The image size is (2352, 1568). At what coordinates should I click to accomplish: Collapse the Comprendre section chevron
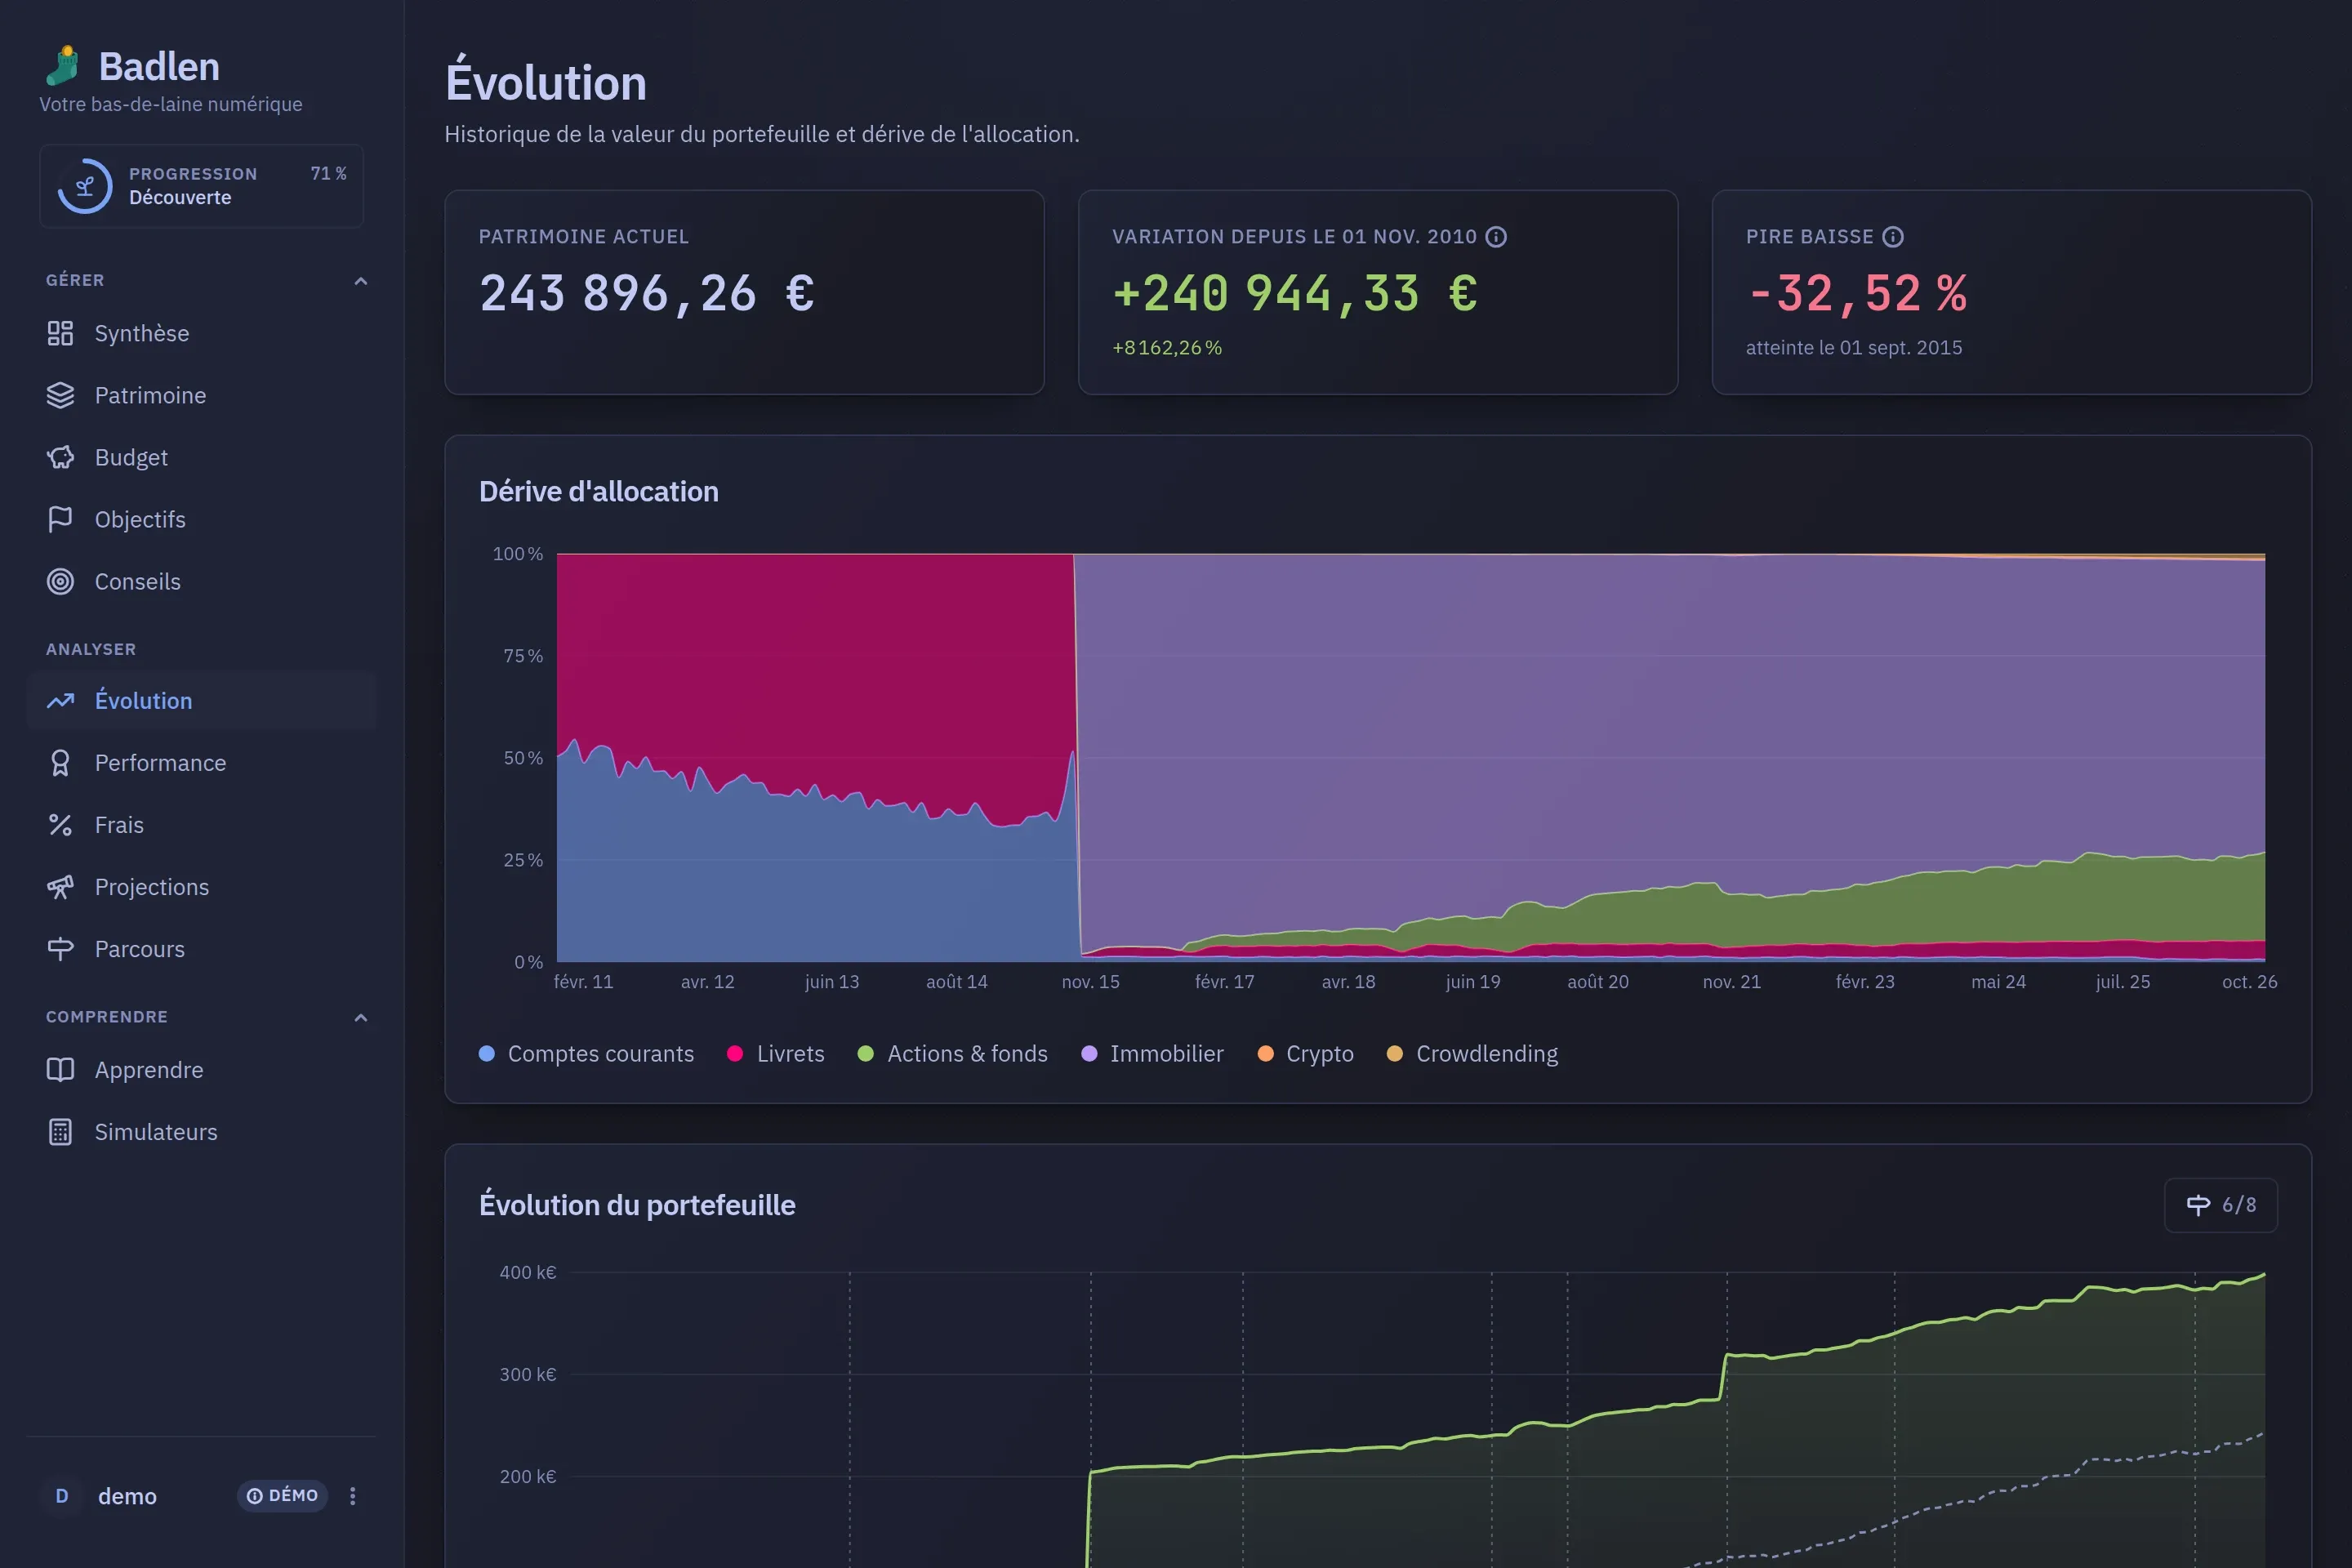click(361, 1018)
